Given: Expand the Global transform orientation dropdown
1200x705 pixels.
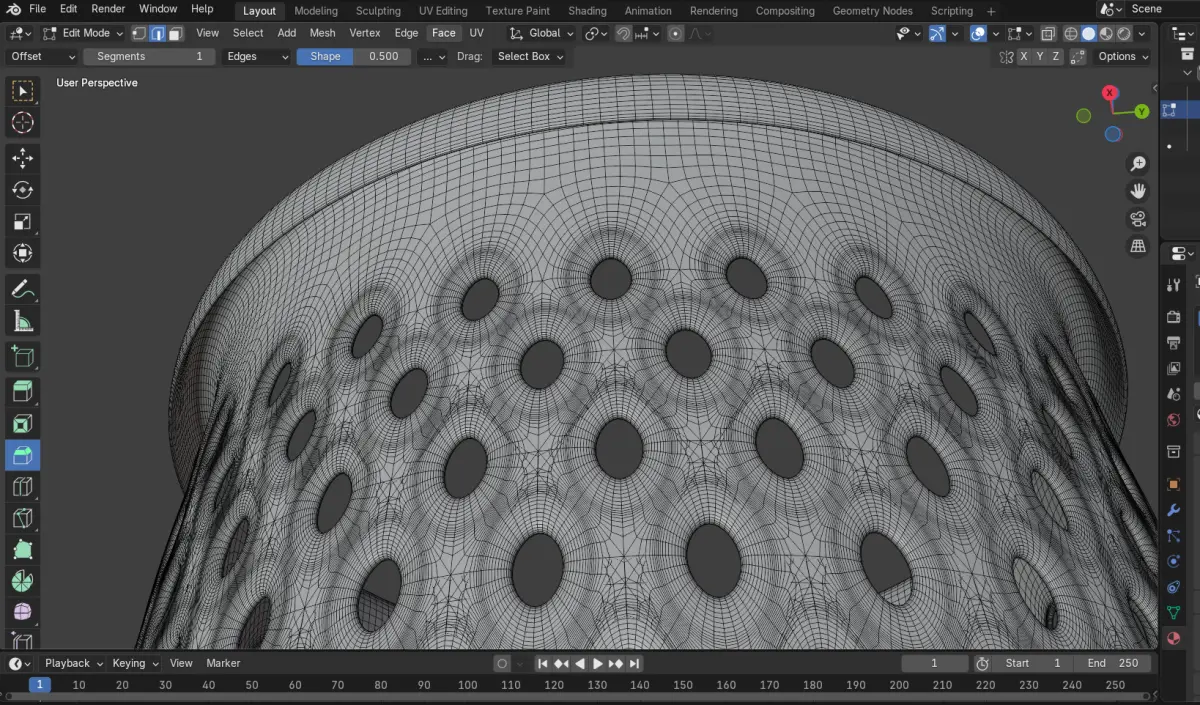Looking at the screenshot, I should 543,33.
